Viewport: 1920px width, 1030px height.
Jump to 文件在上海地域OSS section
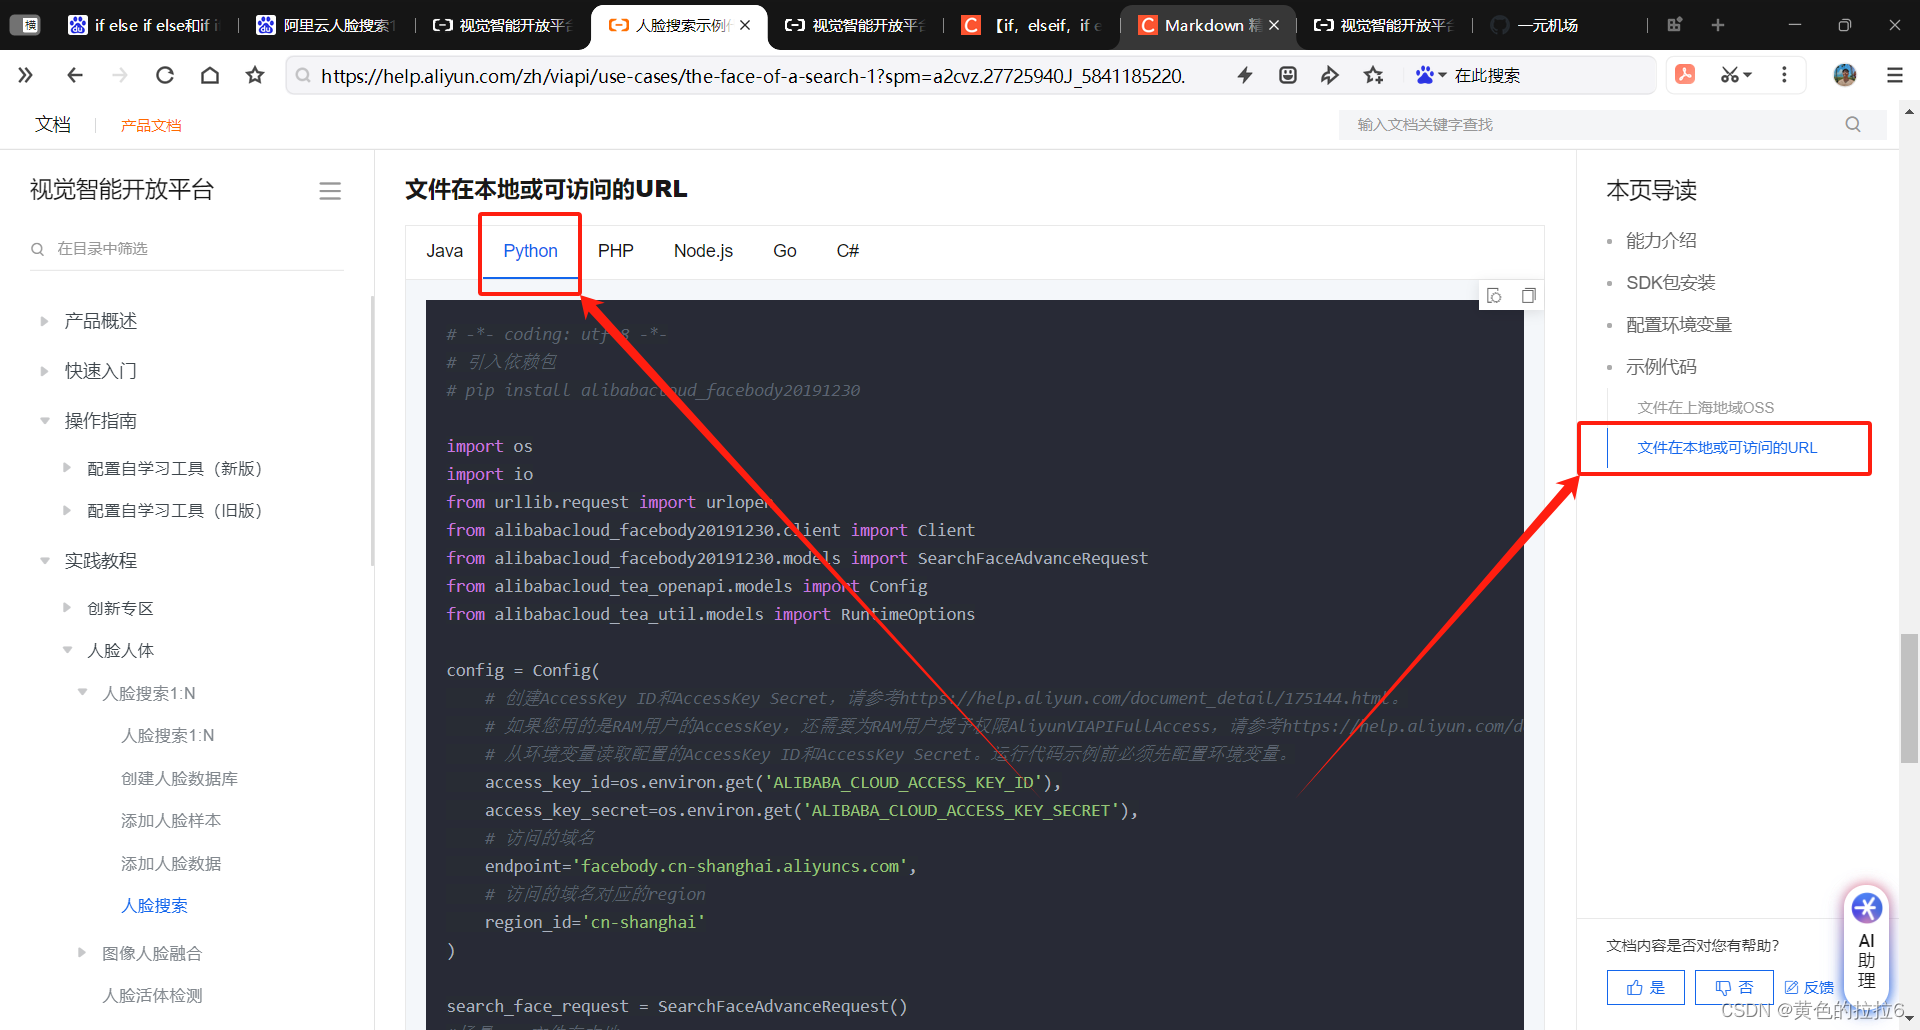[1705, 407]
